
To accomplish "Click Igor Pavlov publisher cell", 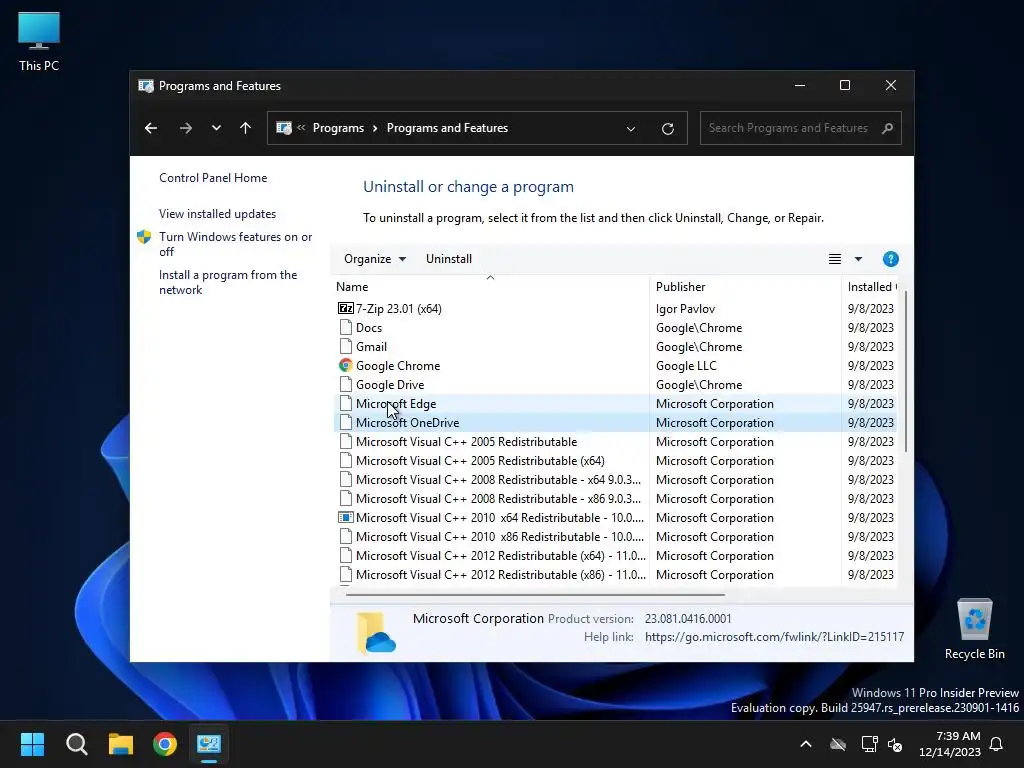I will [x=685, y=309].
